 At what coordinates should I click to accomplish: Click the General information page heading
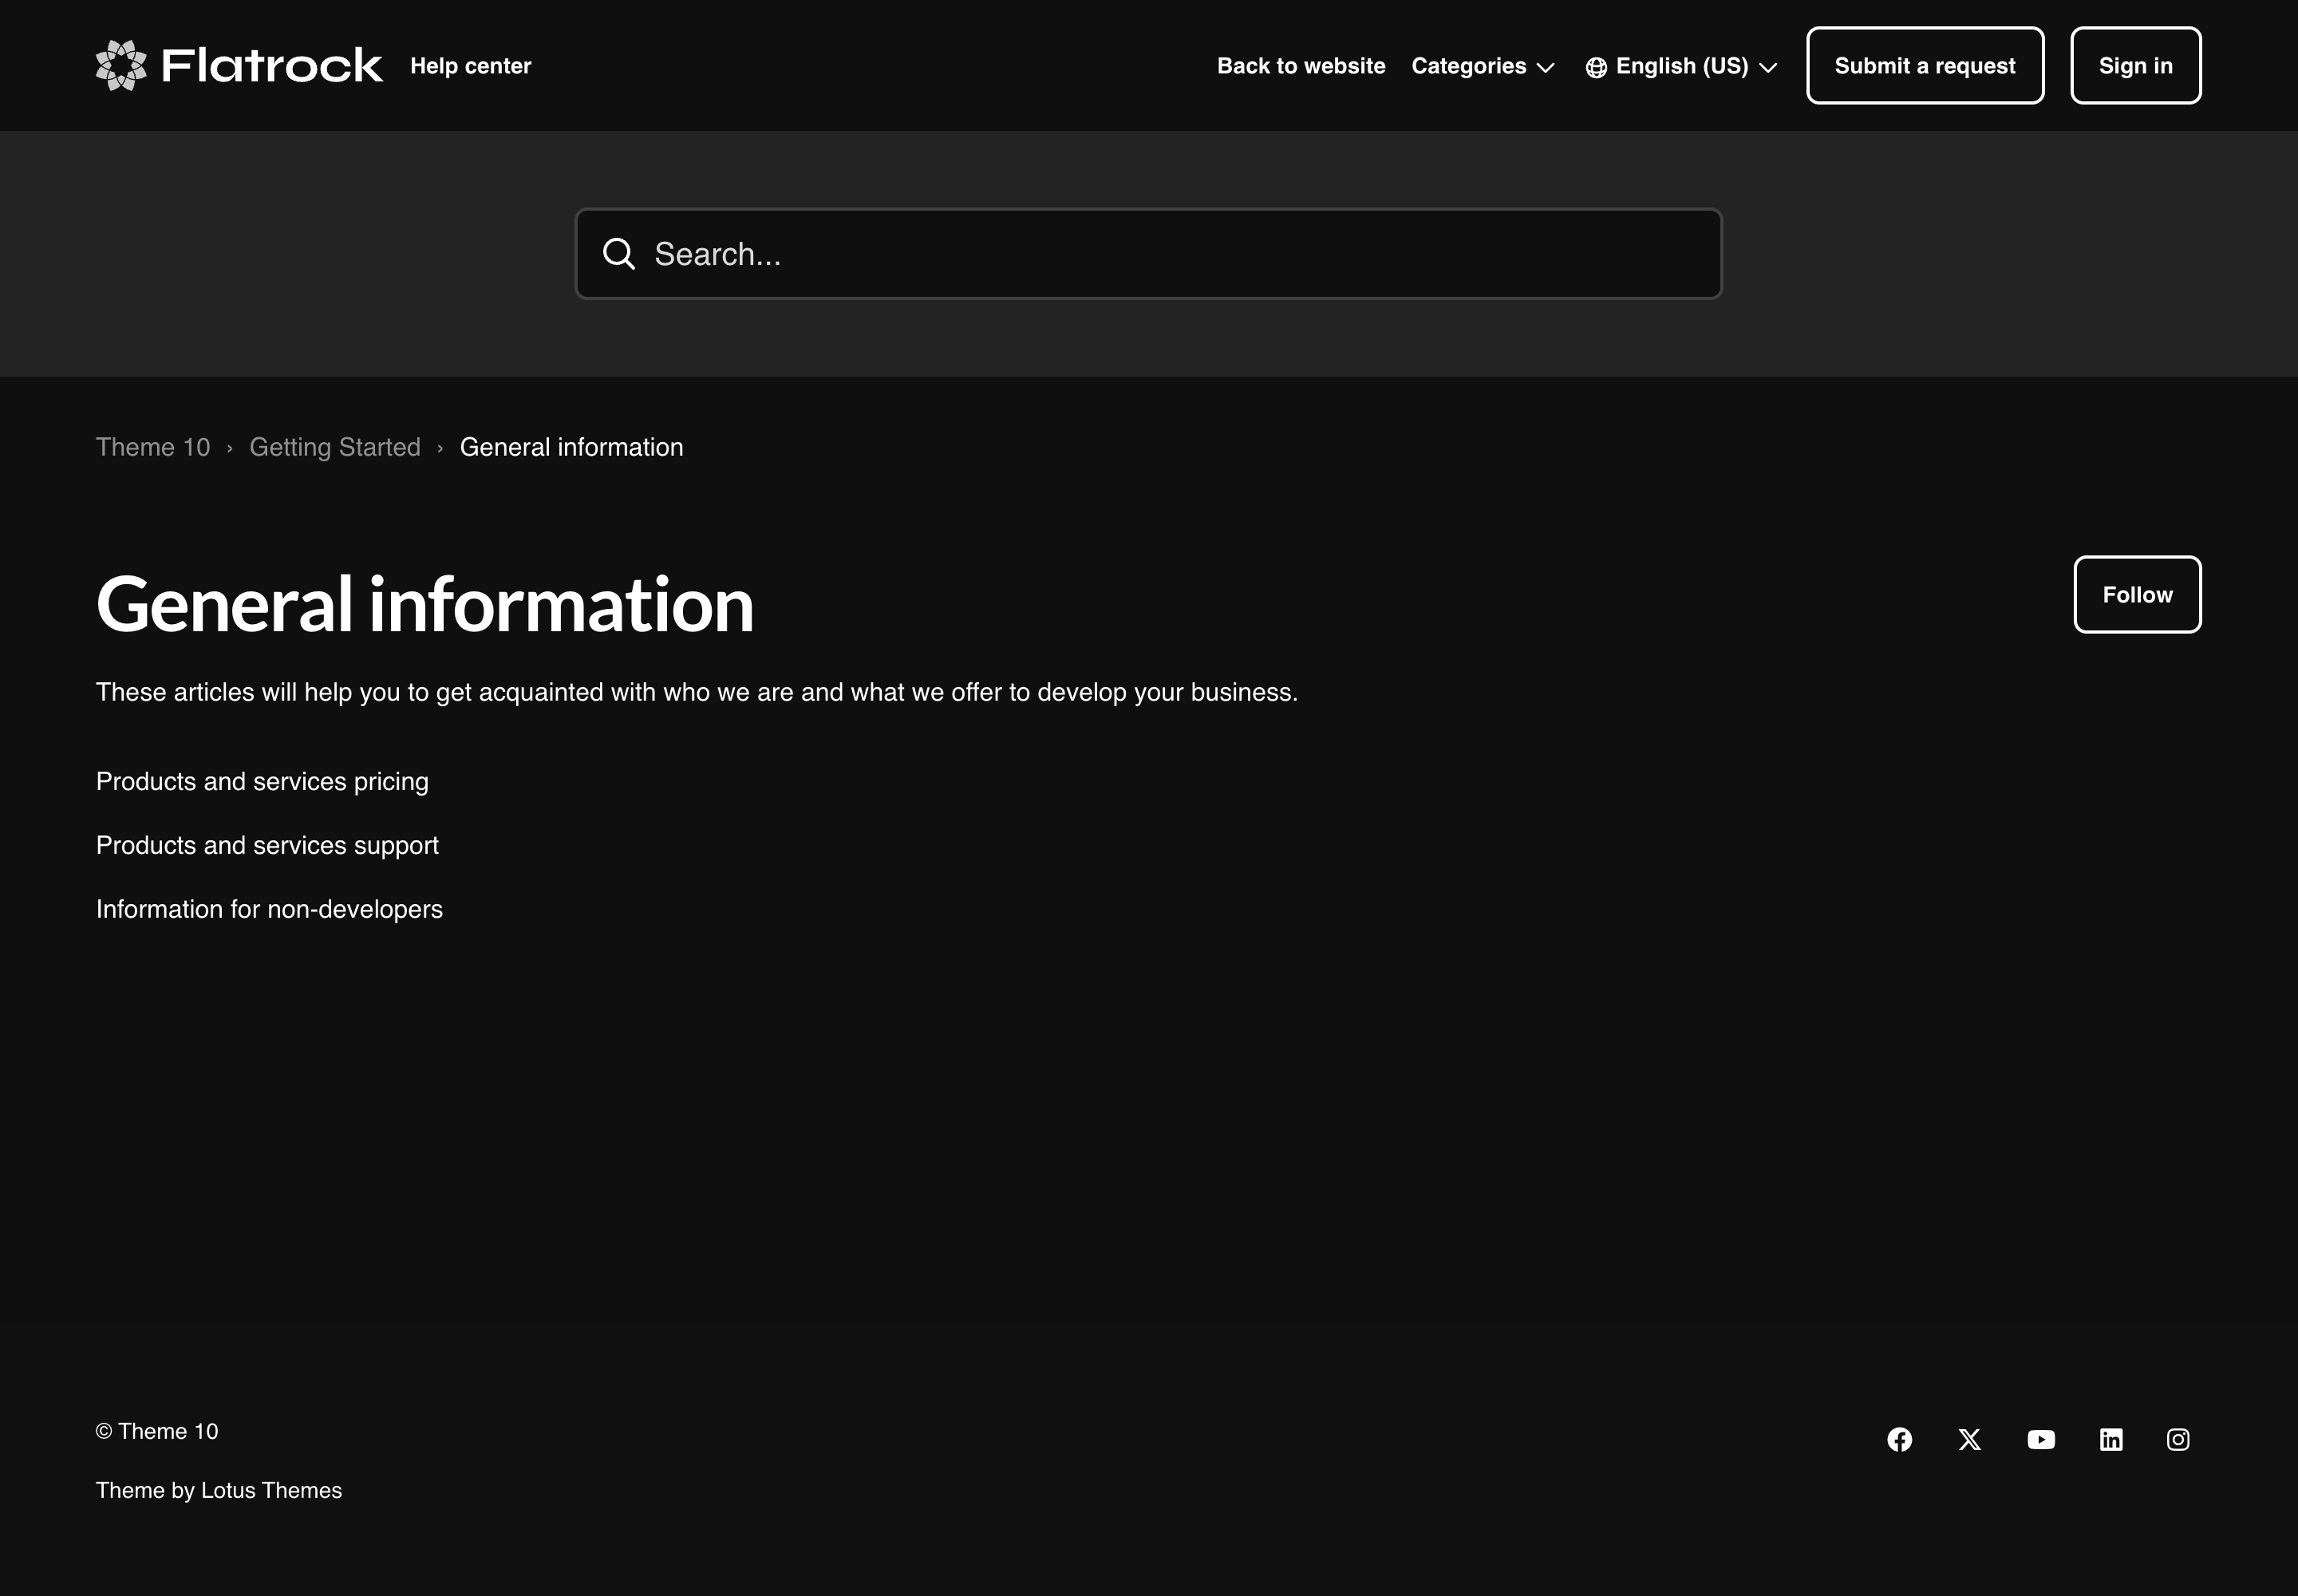pyautogui.click(x=425, y=605)
